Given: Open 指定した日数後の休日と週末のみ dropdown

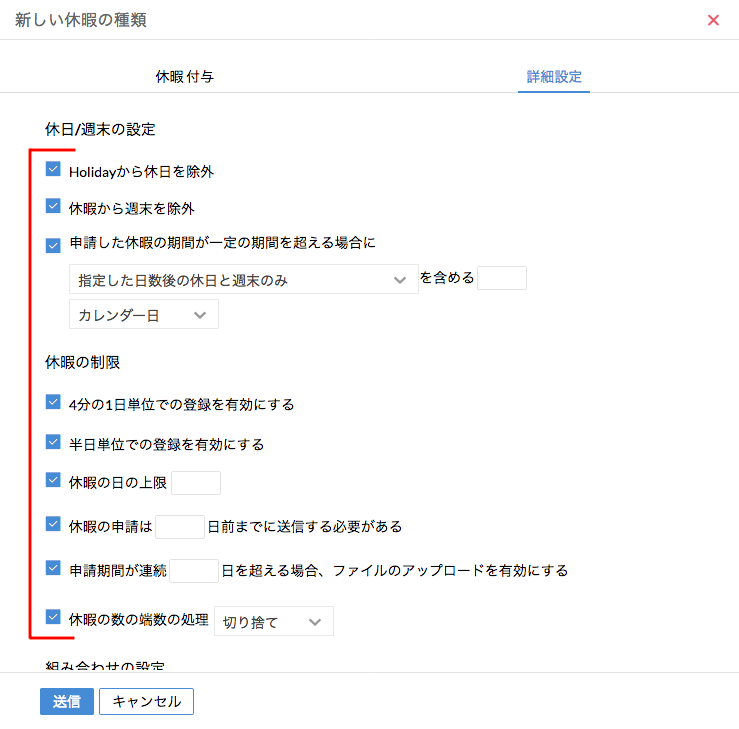Looking at the screenshot, I should click(243, 279).
